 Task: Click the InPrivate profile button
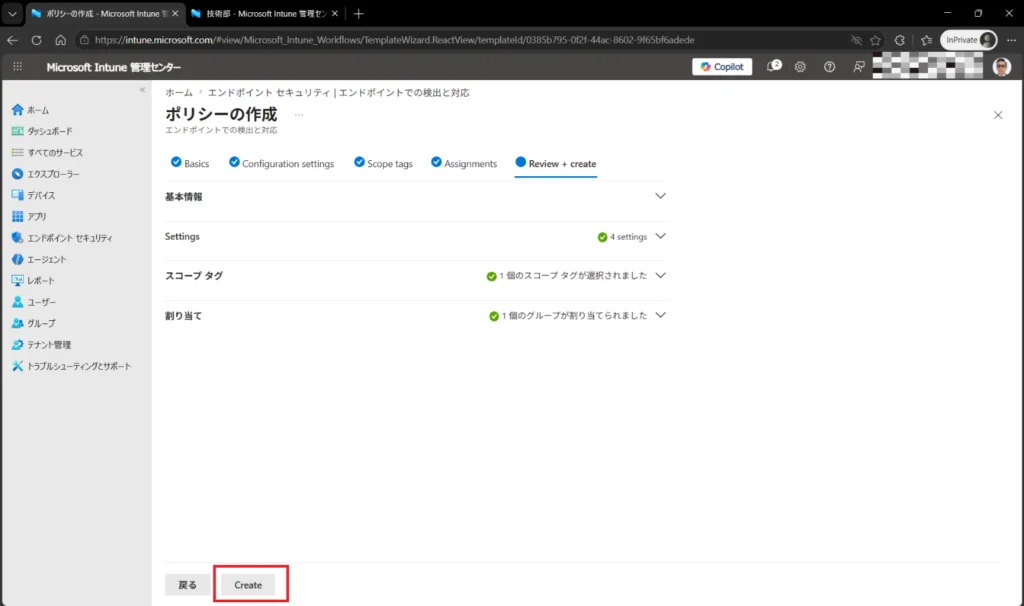pyautogui.click(x=969, y=40)
